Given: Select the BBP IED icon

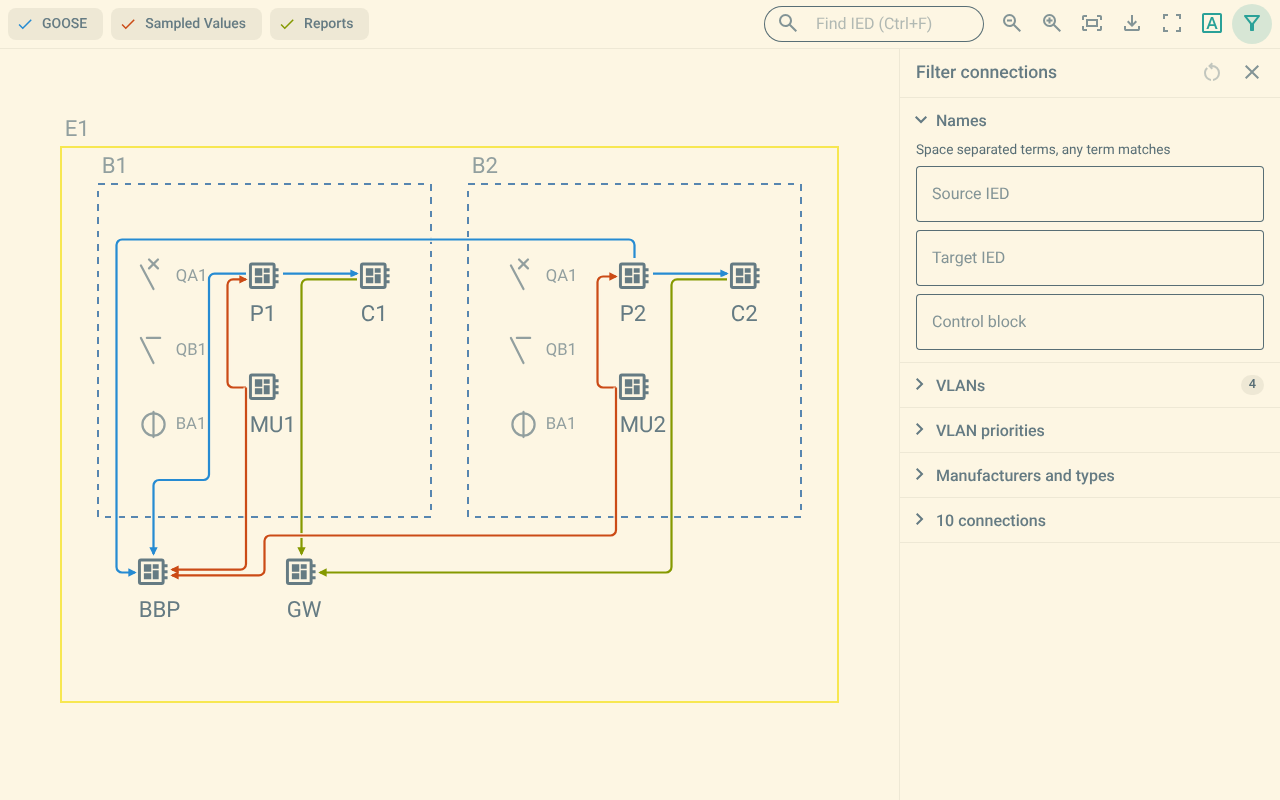Looking at the screenshot, I should [152, 571].
